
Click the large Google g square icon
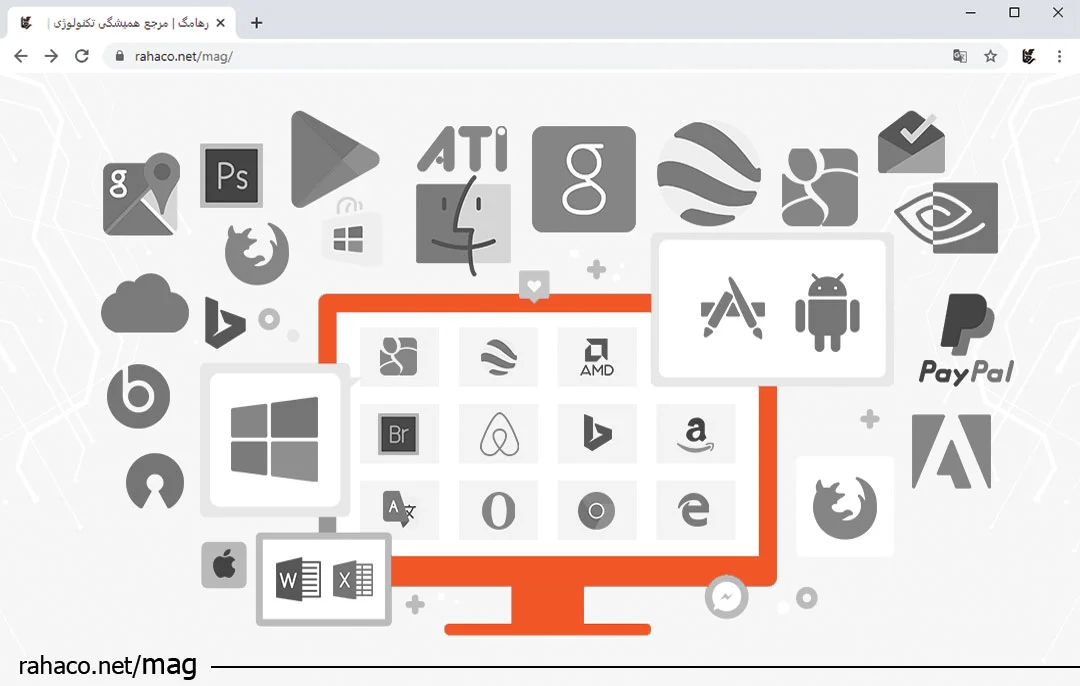tap(584, 178)
